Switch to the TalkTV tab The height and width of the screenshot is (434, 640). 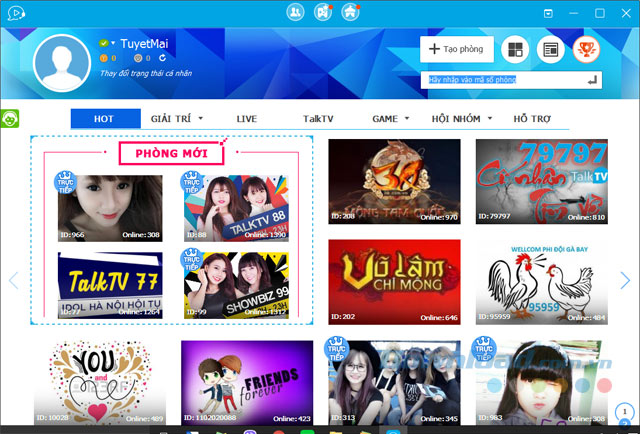click(x=318, y=119)
